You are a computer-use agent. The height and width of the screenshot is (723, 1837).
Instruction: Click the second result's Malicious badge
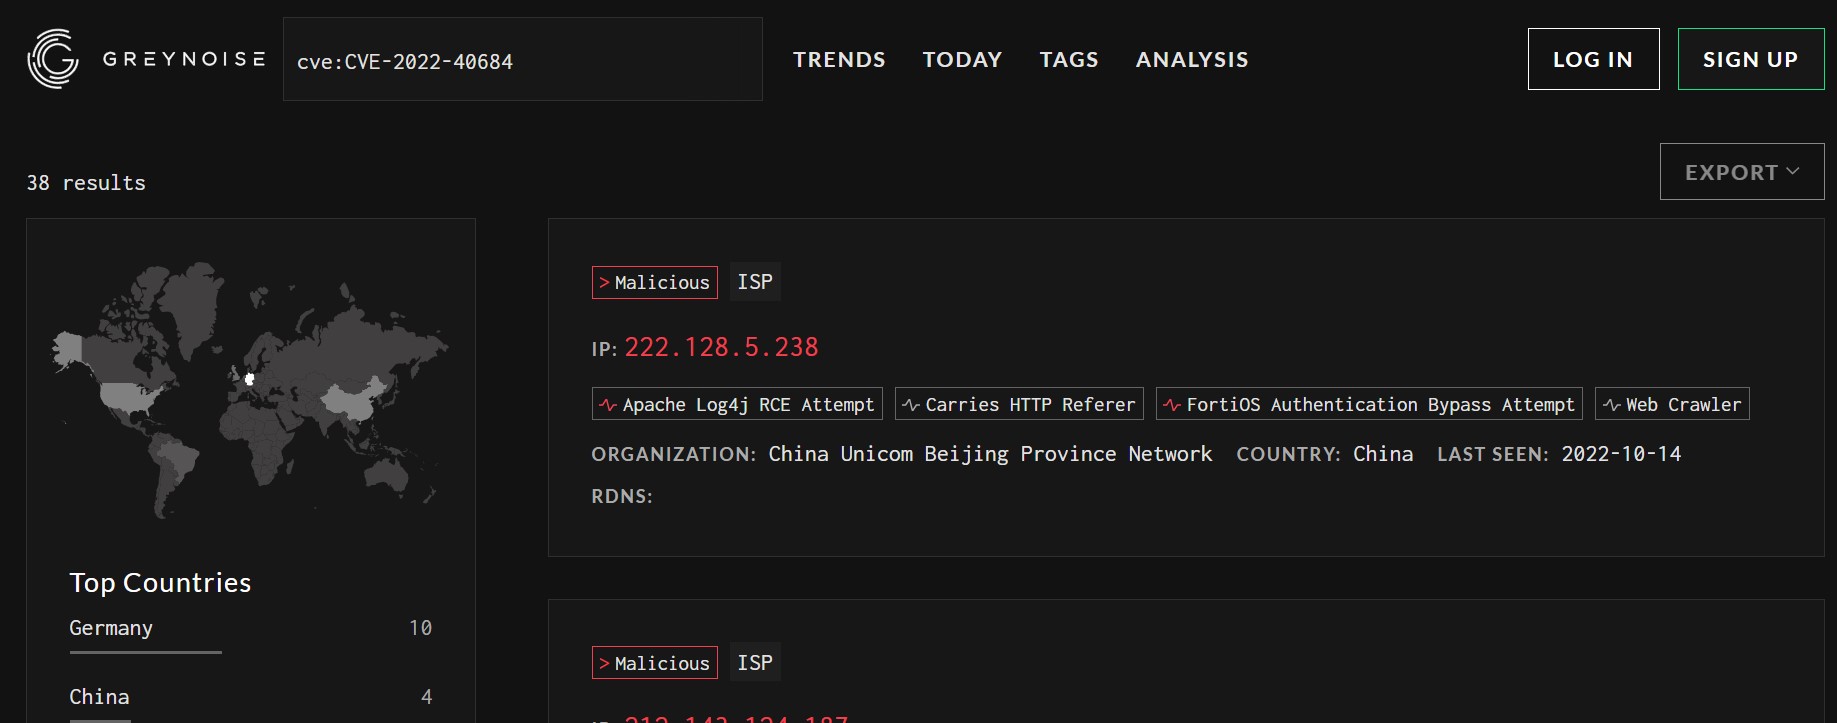[x=655, y=663]
